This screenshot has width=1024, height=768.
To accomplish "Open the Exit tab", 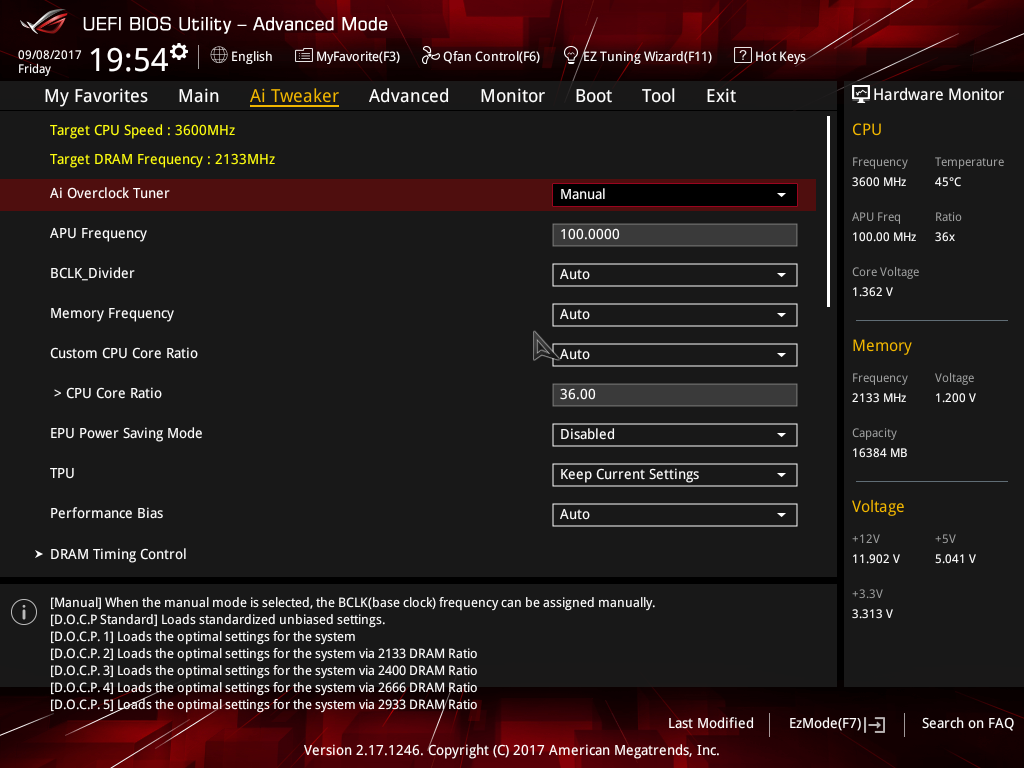I will pyautogui.click(x=721, y=96).
